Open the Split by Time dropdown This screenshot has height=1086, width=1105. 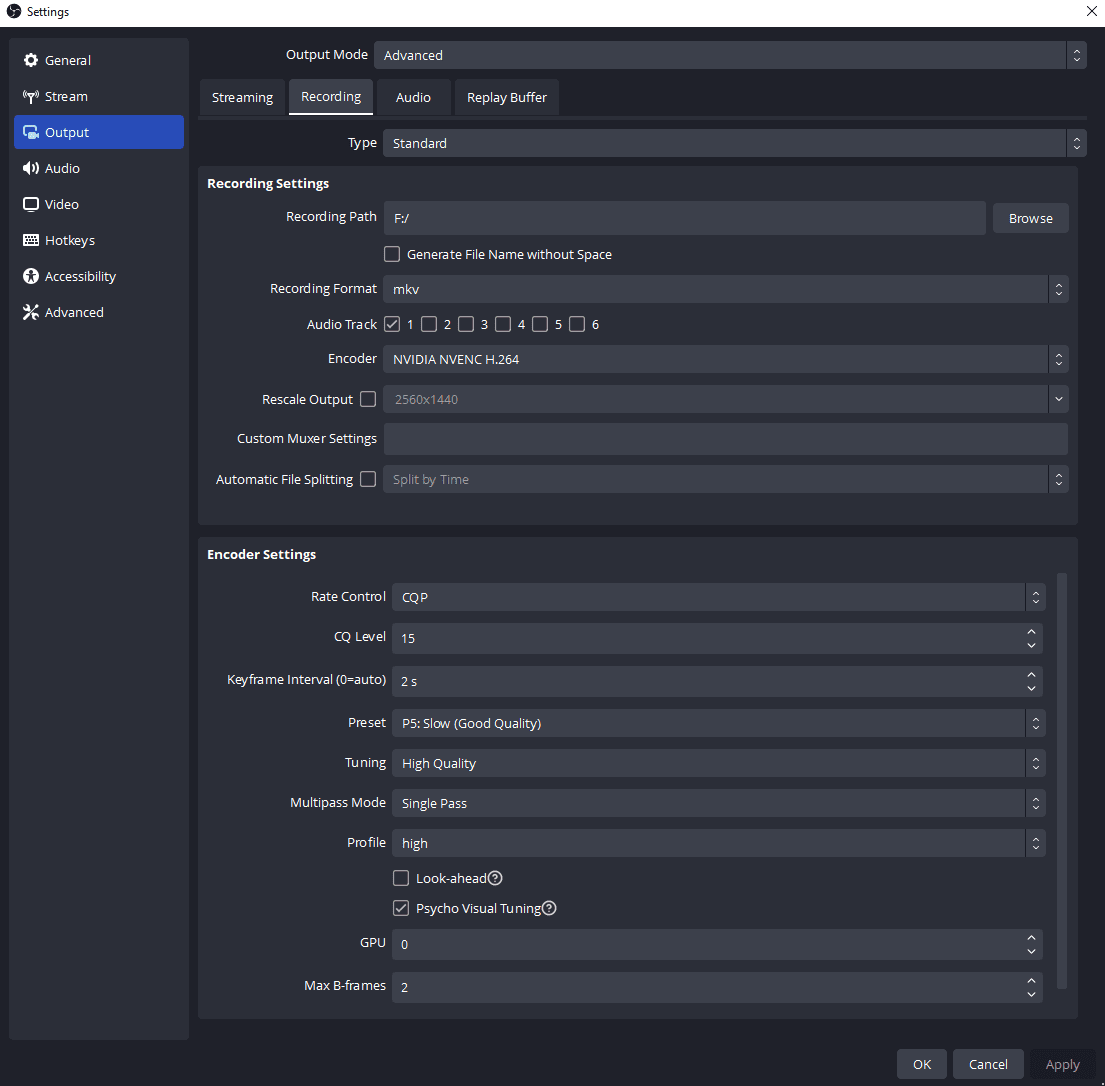click(726, 479)
